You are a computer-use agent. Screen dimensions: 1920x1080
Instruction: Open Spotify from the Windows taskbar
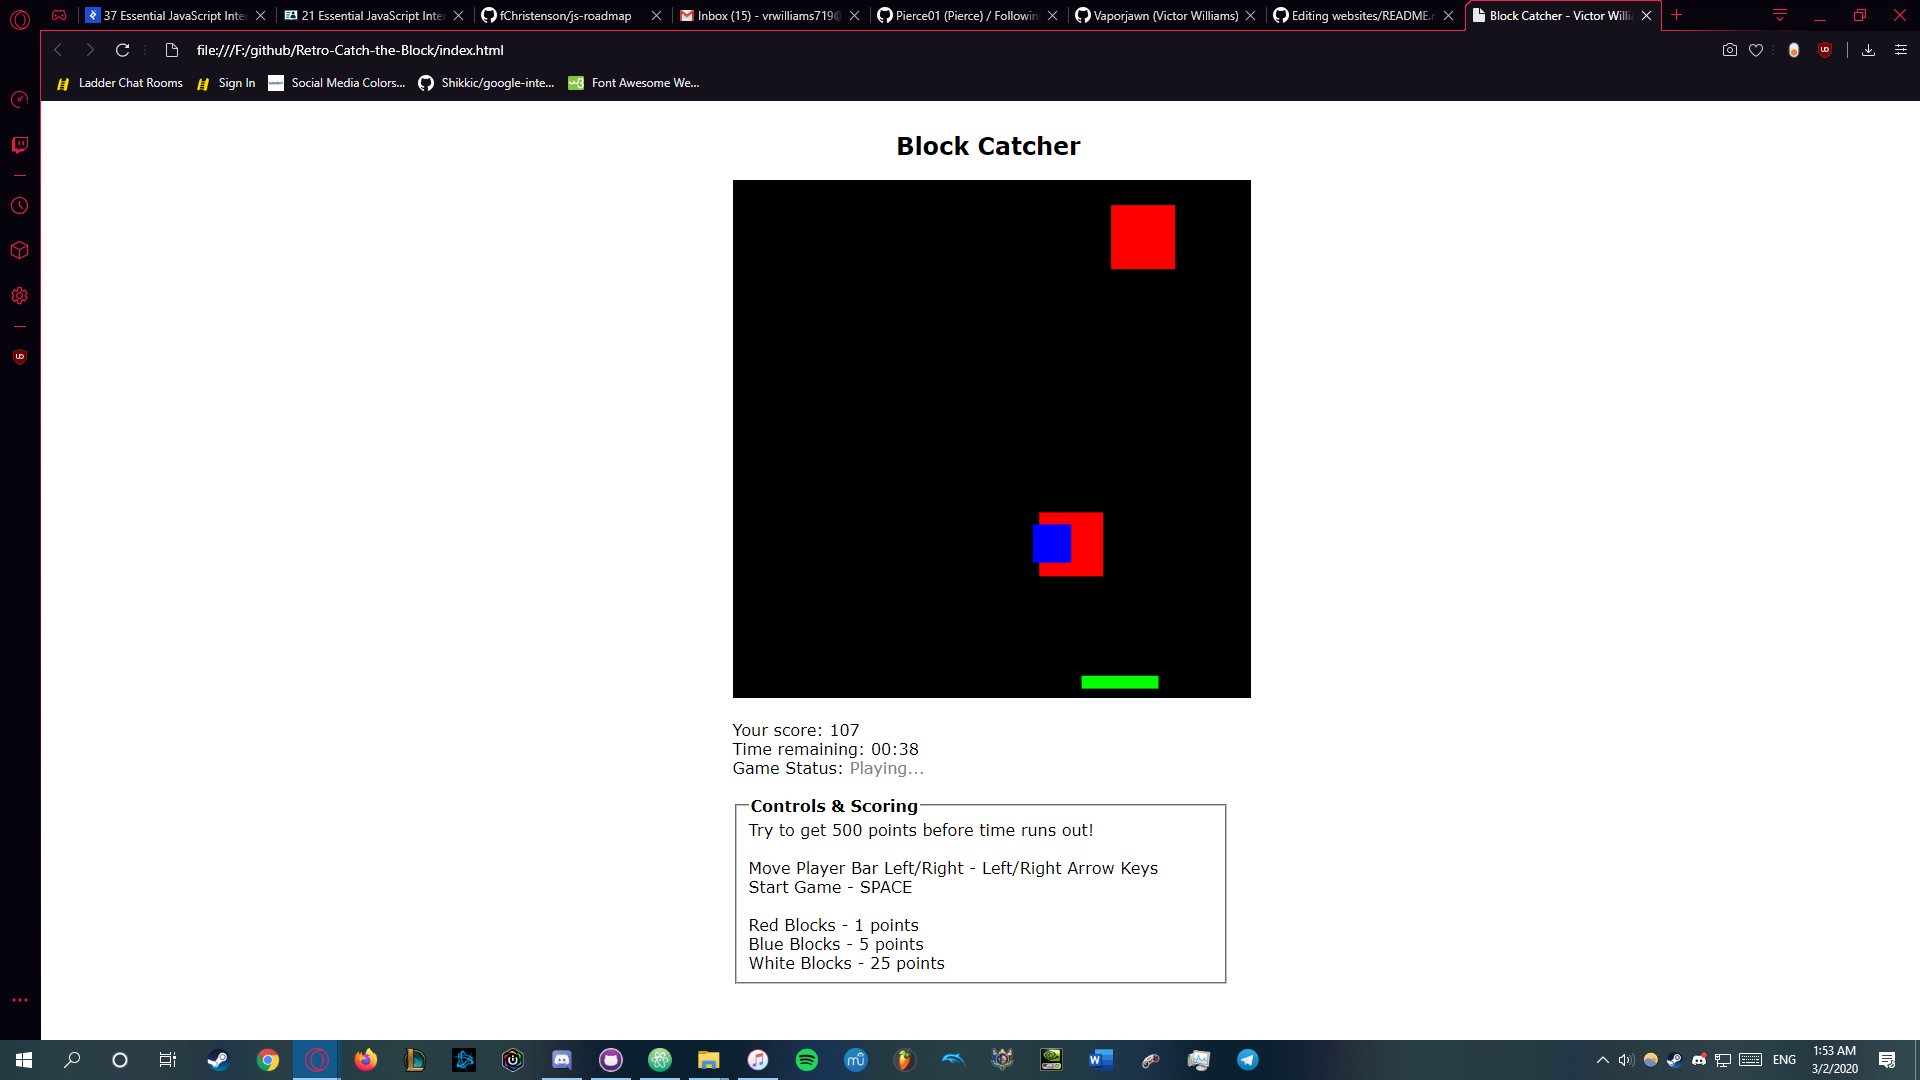click(x=807, y=1060)
